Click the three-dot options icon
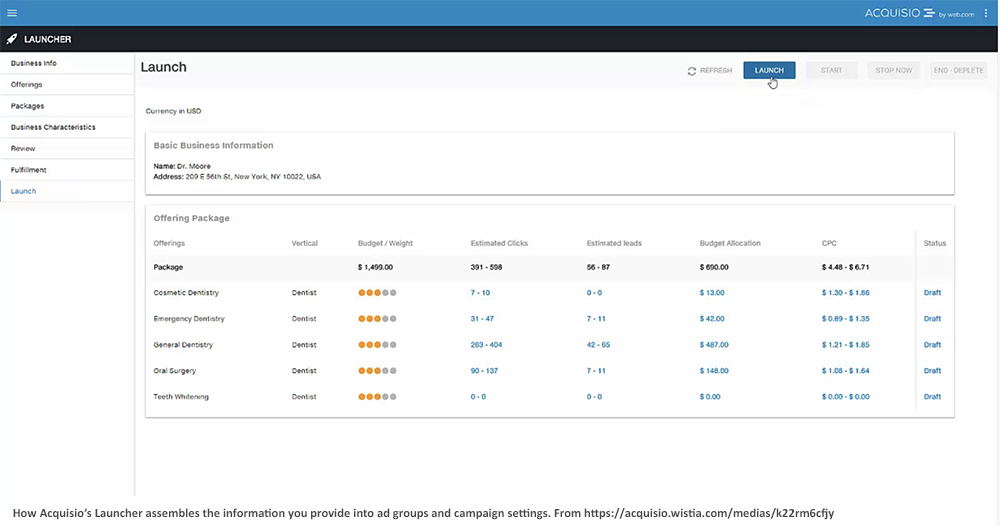Viewport: 1000px width, 526px height. coord(986,13)
